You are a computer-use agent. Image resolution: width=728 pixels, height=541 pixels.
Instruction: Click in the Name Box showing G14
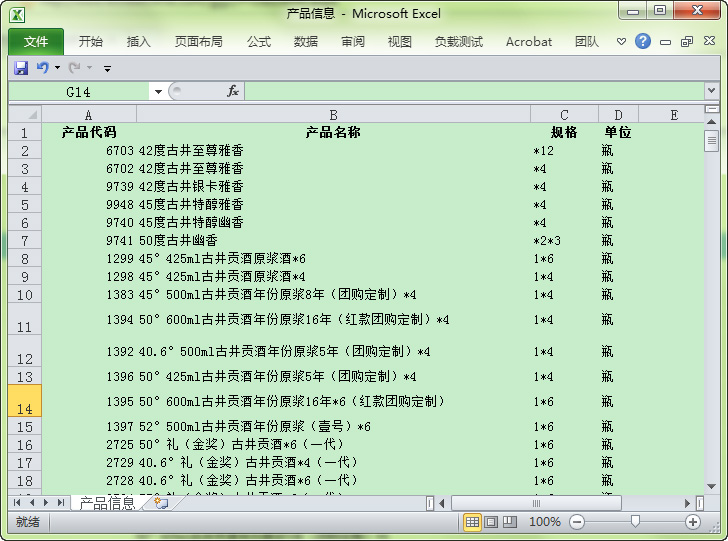(x=79, y=91)
